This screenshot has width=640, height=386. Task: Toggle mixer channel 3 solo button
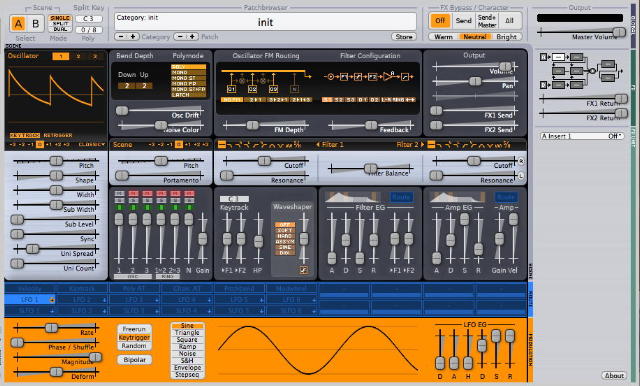tap(147, 200)
